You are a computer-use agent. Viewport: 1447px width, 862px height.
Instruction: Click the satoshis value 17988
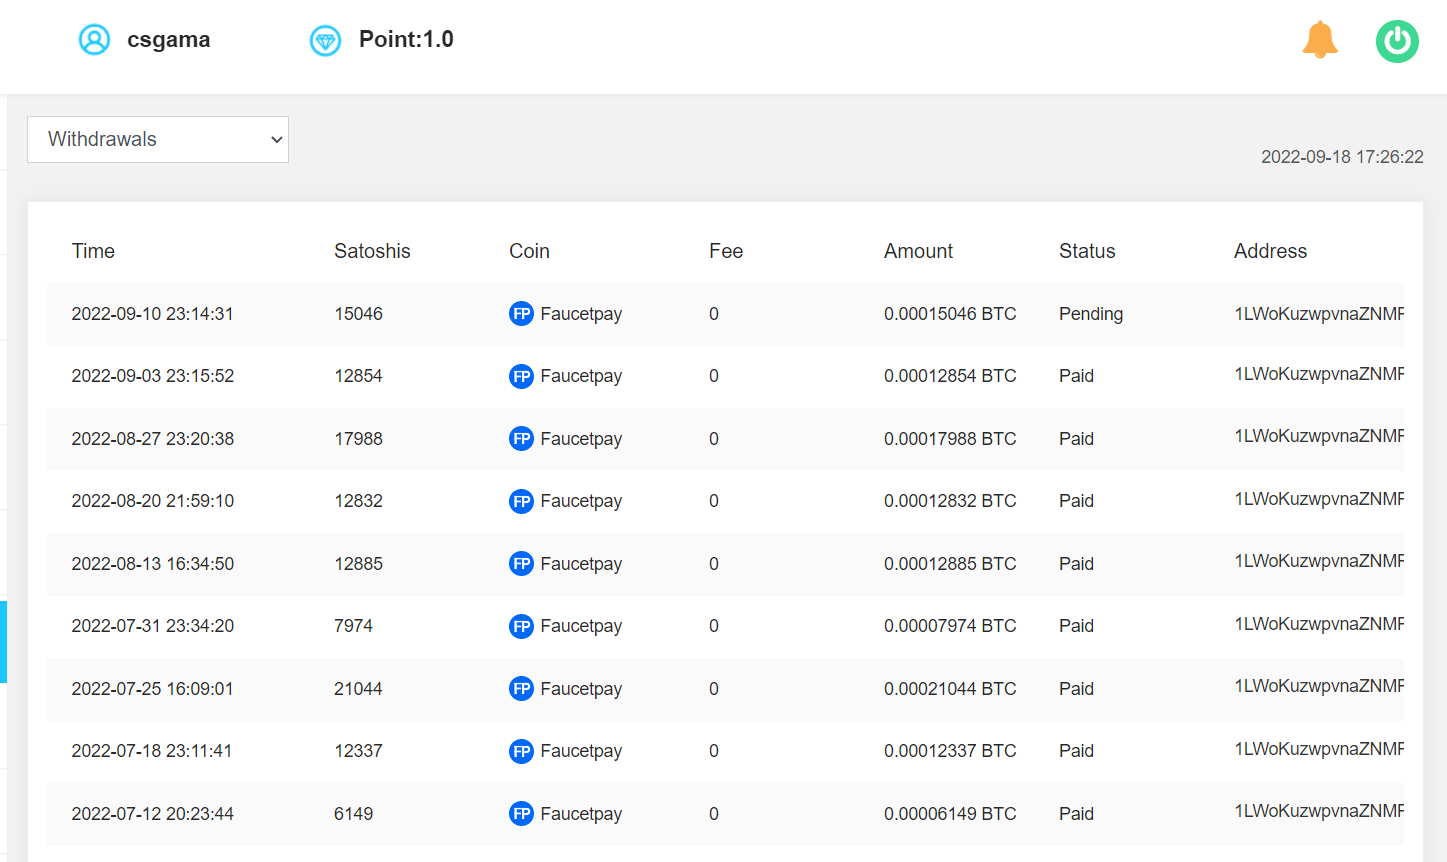358,439
